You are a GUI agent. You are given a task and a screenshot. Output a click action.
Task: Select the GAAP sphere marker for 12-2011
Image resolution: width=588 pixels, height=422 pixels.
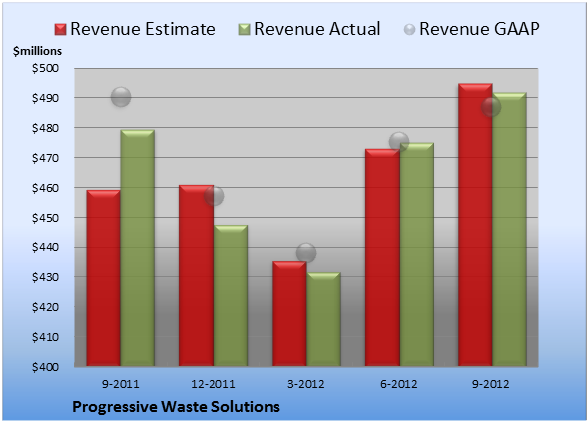coord(214,196)
